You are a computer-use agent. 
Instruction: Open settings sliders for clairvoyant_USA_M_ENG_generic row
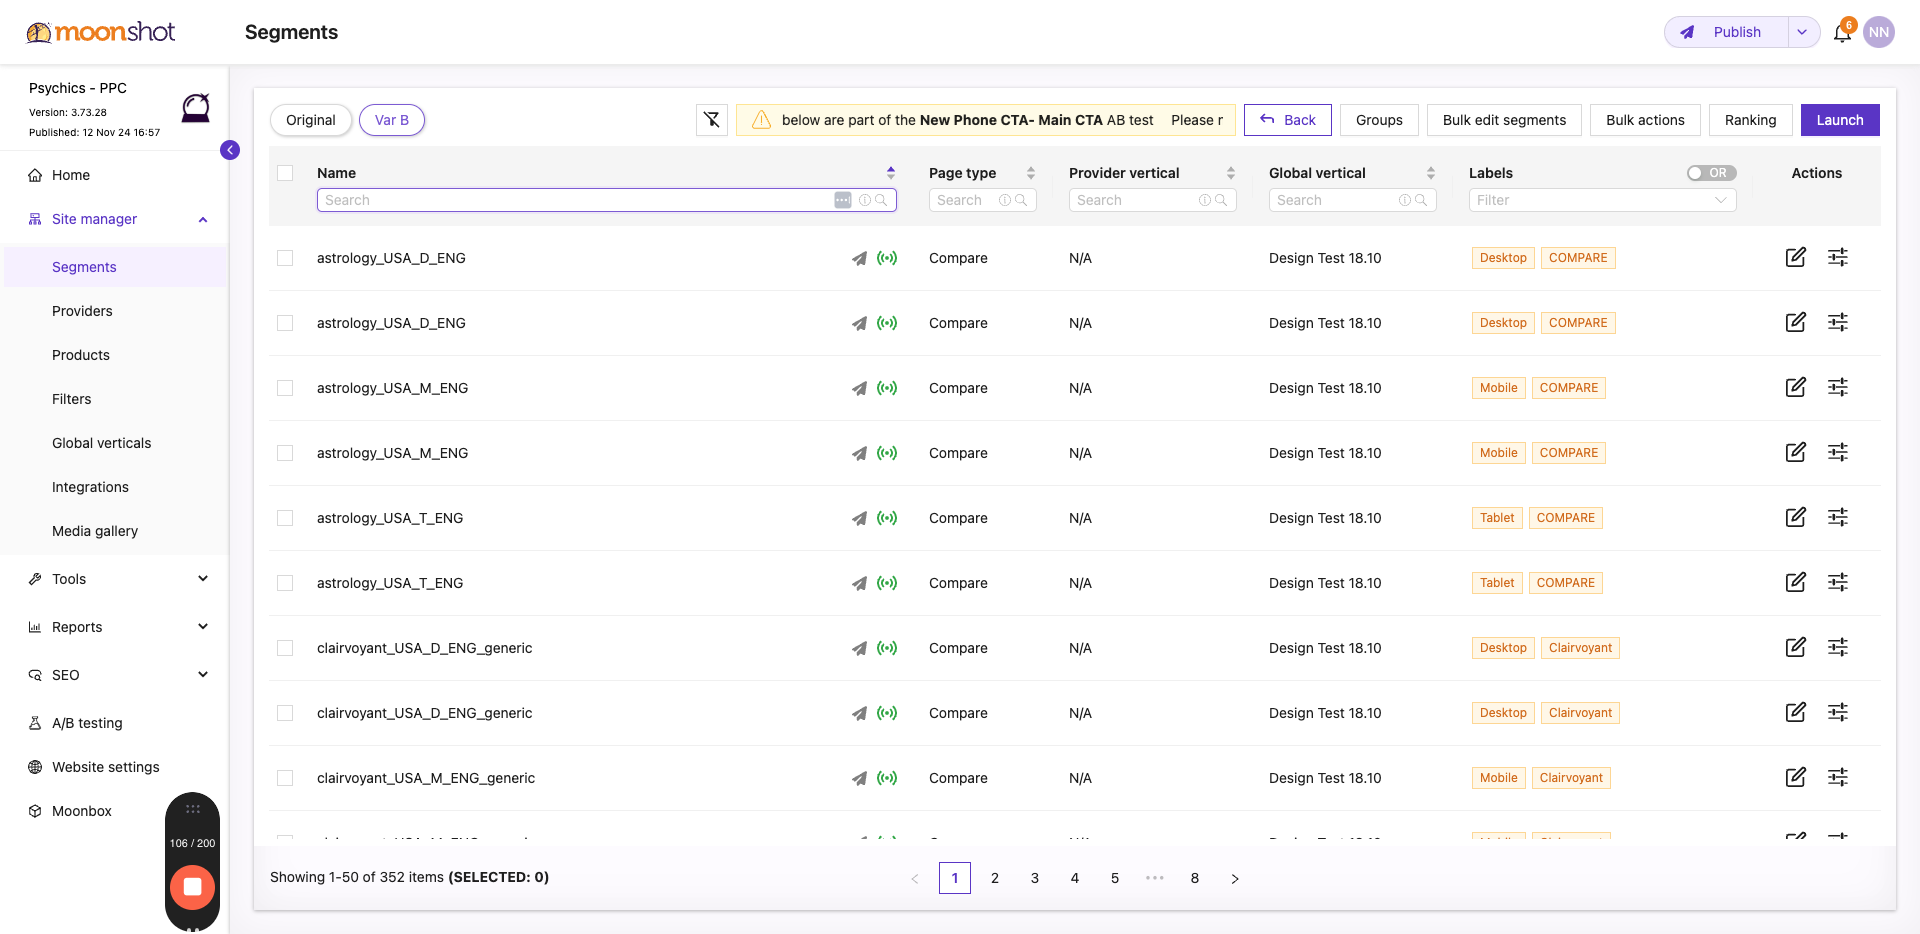(1838, 777)
